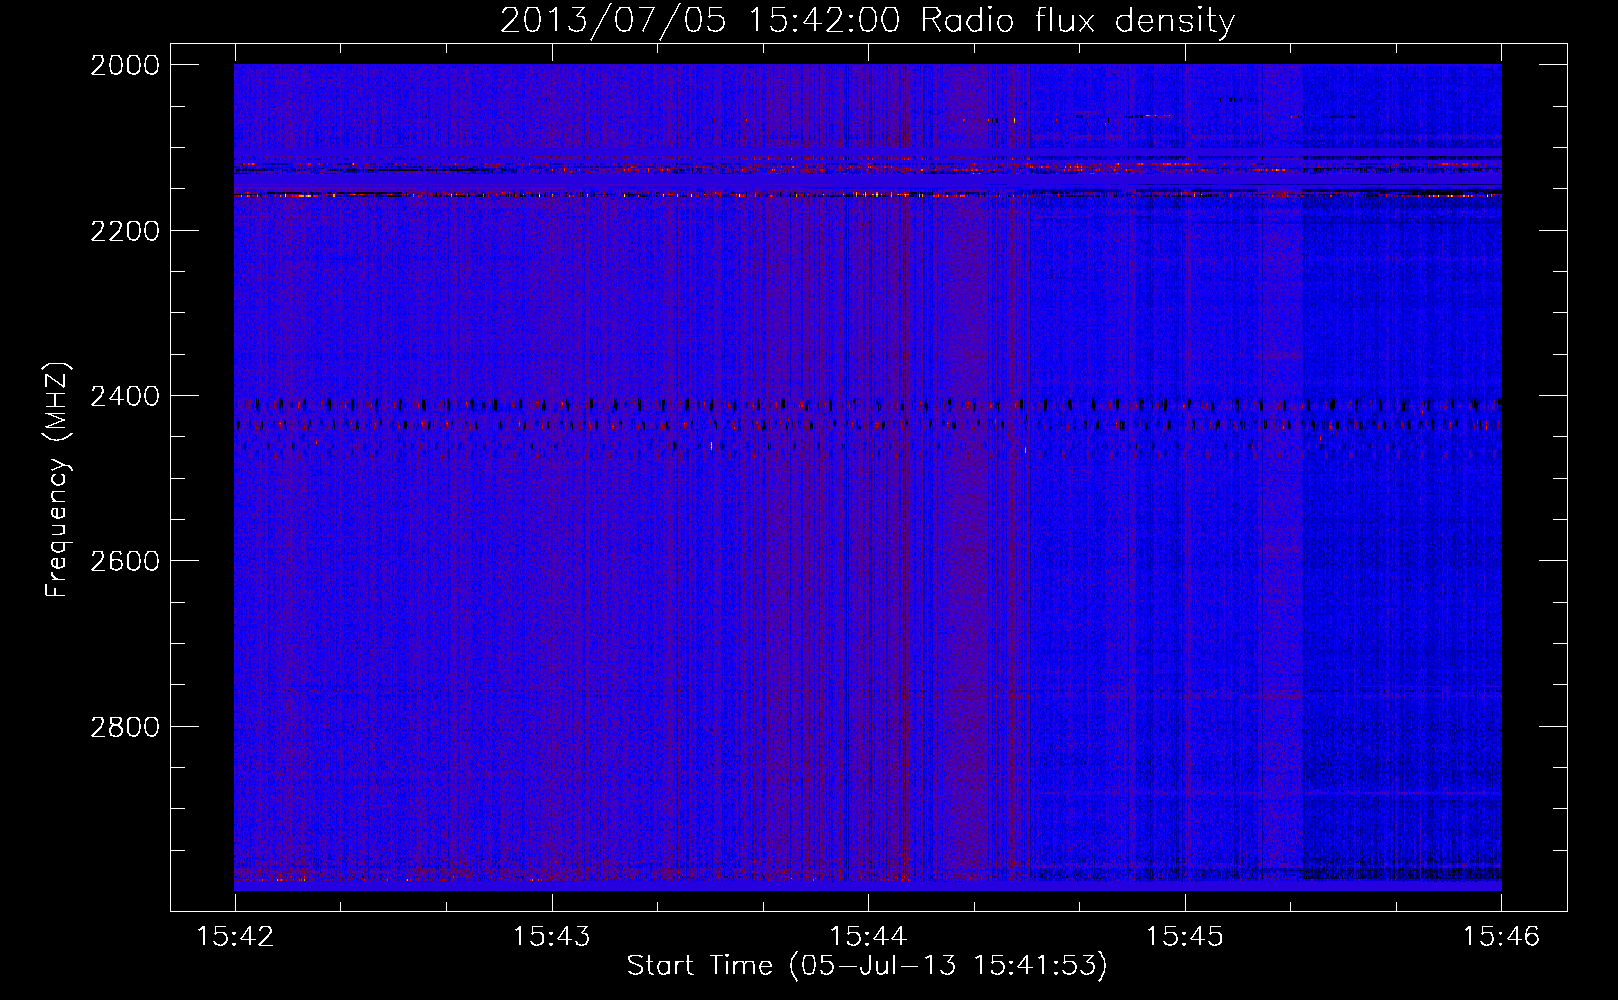
Task: Click the 15:42 time tick label
Action: pos(235,936)
